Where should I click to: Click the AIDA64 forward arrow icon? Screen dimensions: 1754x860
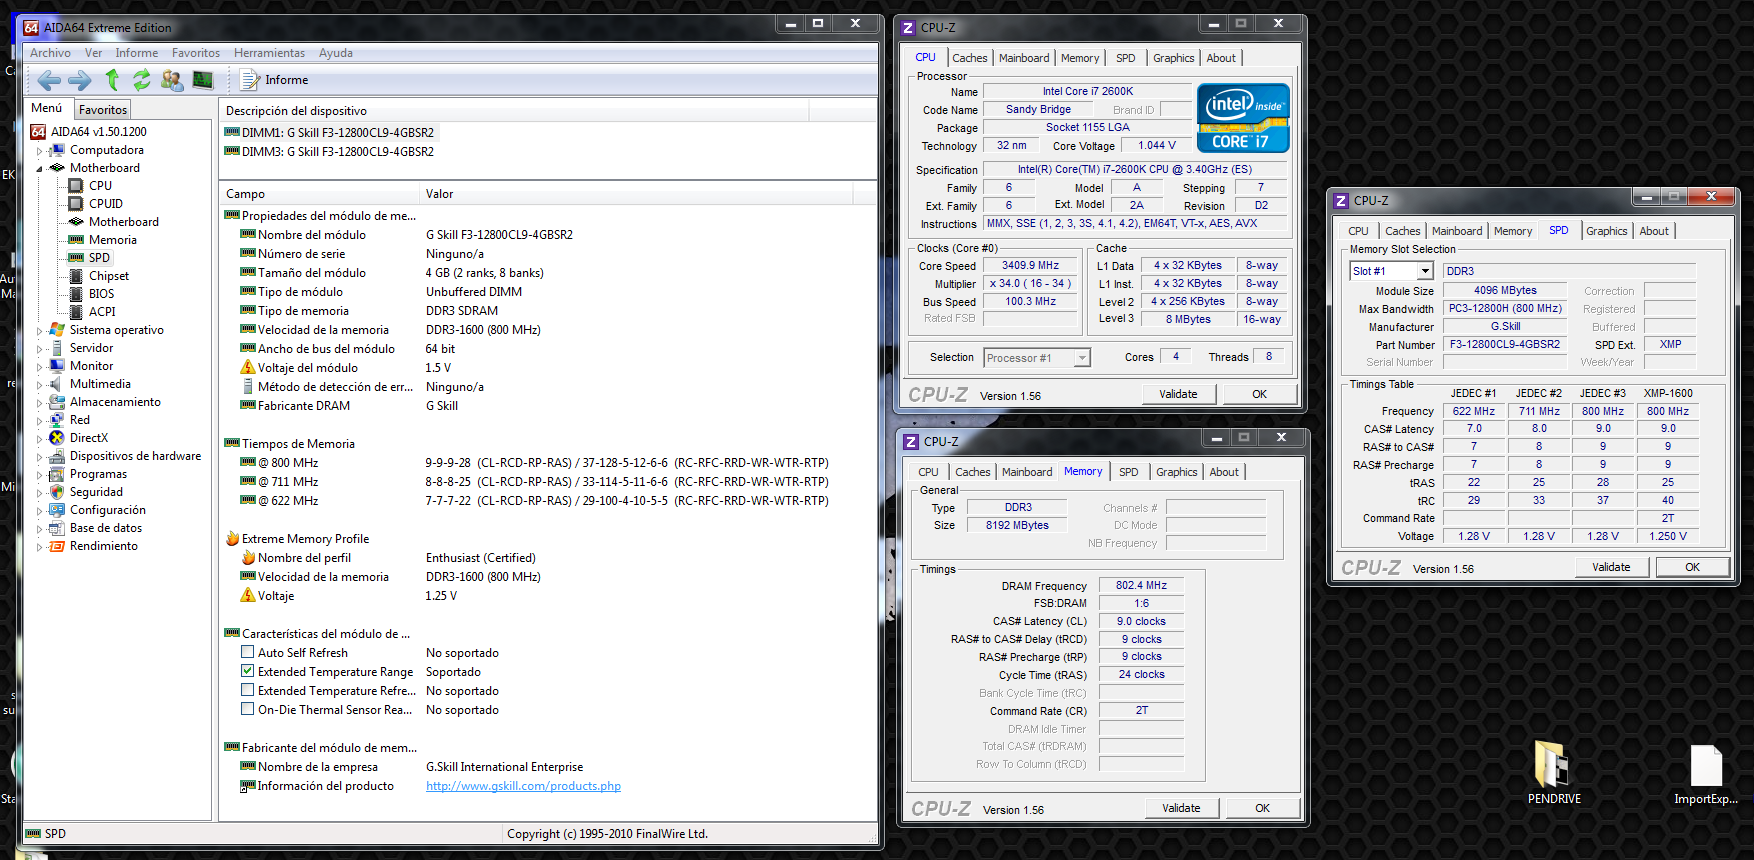[x=79, y=80]
